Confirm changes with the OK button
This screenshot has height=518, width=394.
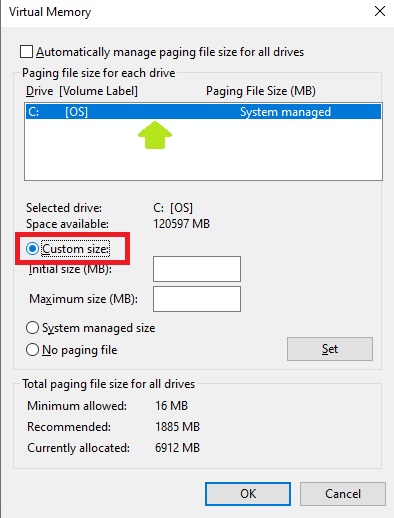(x=248, y=494)
